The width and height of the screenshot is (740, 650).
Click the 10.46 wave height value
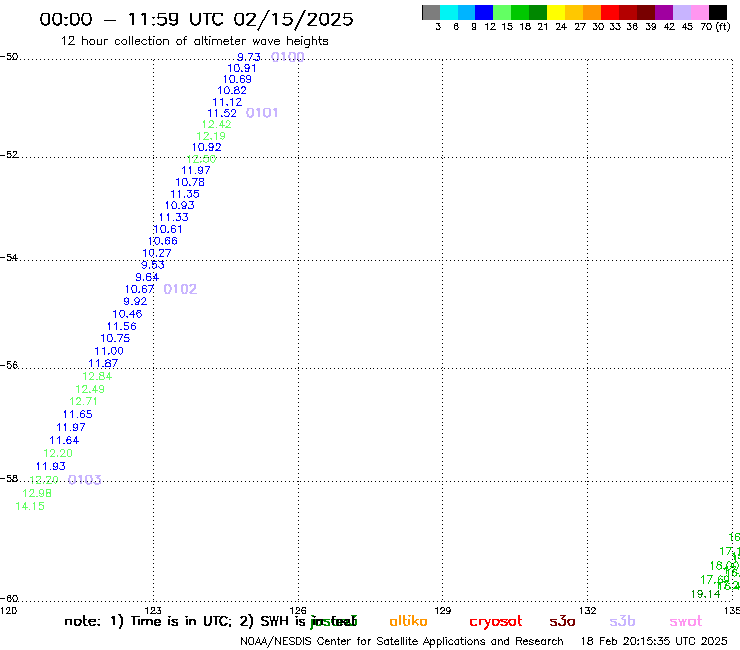[x=127, y=314]
